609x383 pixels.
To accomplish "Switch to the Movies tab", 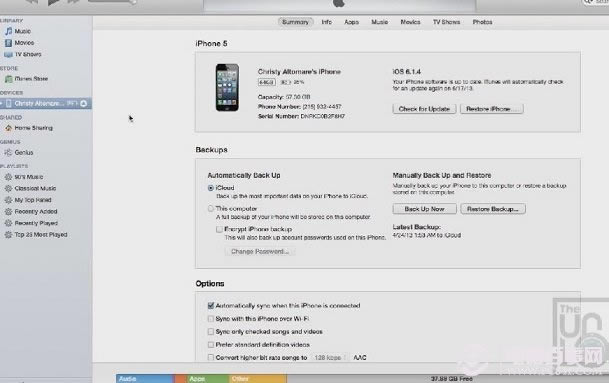I will [x=410, y=22].
